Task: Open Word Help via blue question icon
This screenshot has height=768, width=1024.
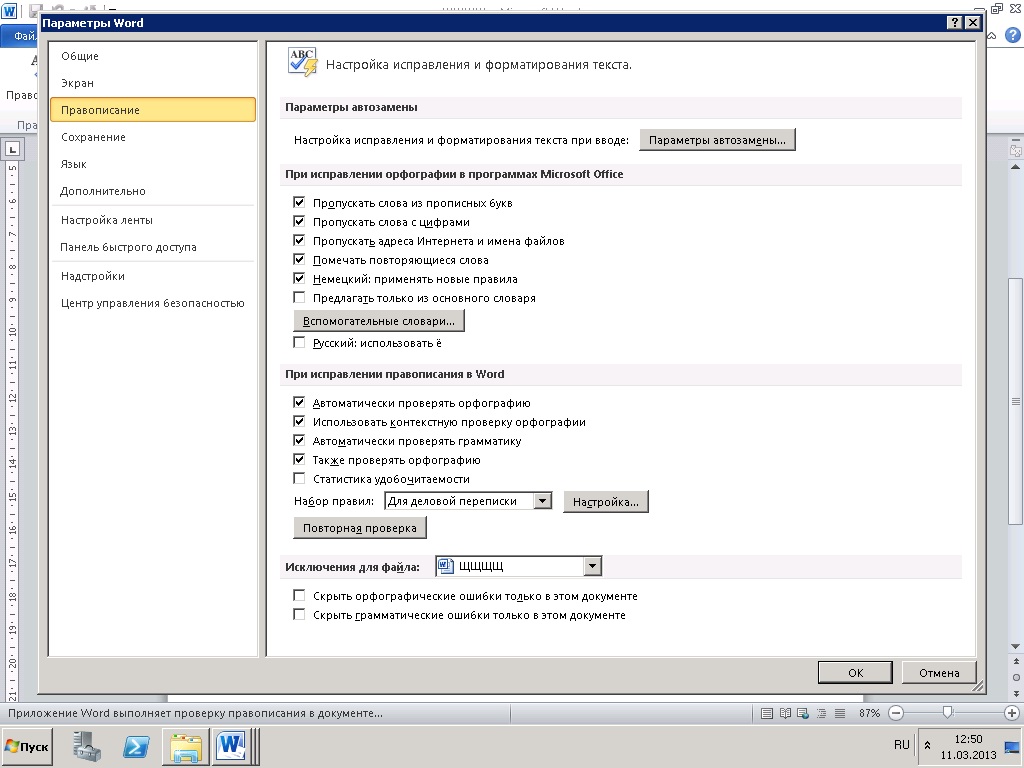Action: click(x=1012, y=36)
